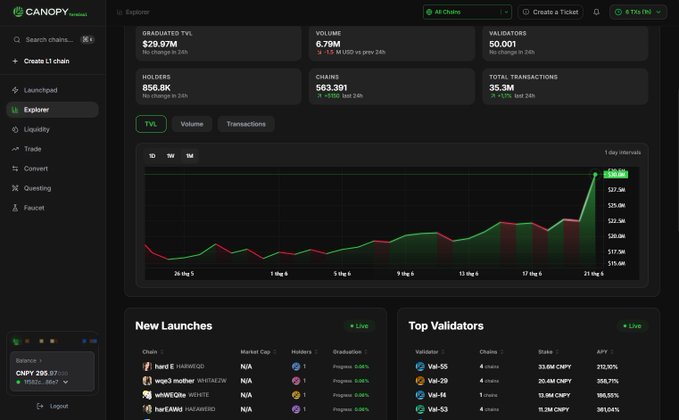Screen dimensions: 679x420
Task: Click the Val-29 validator avatar
Action: [420, 381]
